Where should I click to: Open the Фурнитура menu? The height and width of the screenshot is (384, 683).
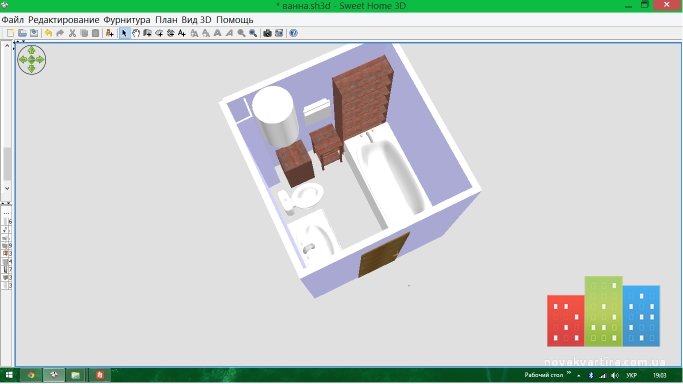pos(127,20)
